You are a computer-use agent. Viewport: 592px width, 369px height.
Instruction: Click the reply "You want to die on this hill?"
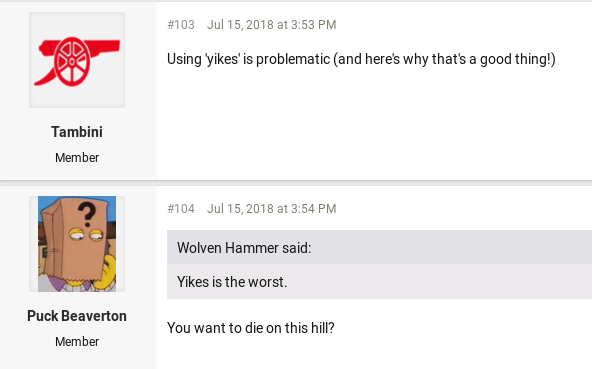[251, 328]
